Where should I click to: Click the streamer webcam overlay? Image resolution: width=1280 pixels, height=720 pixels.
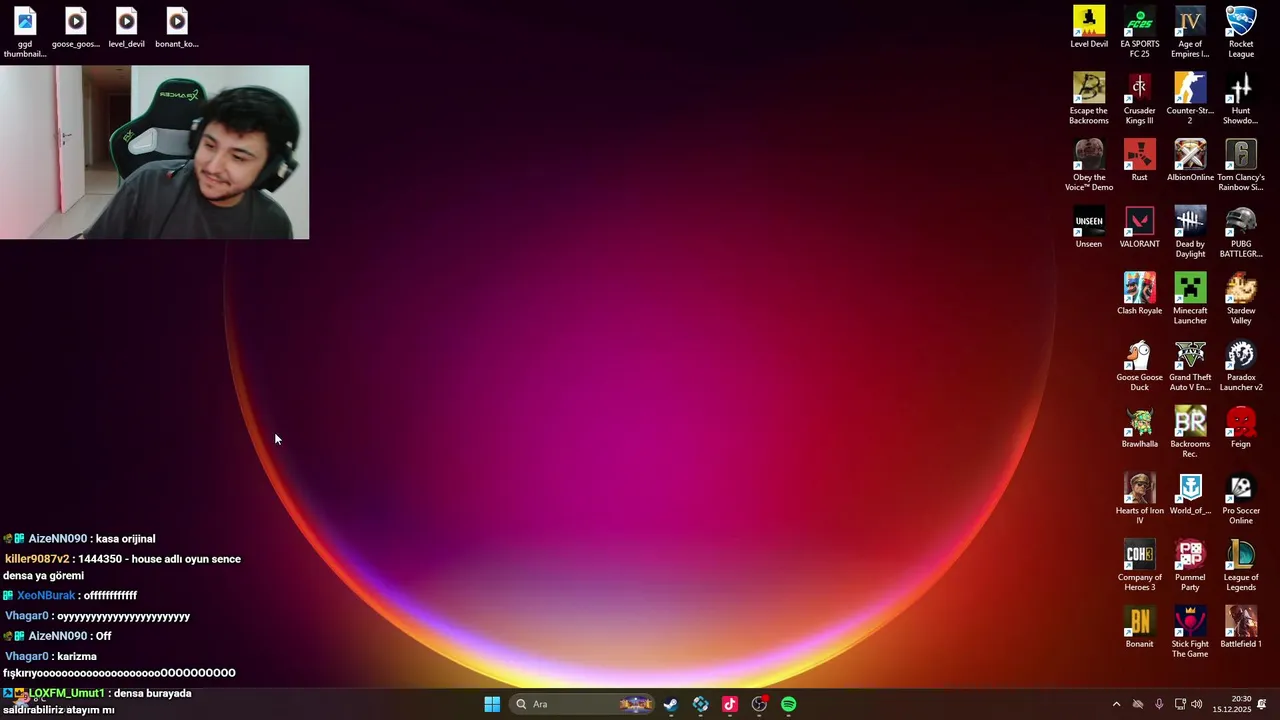tap(155, 152)
